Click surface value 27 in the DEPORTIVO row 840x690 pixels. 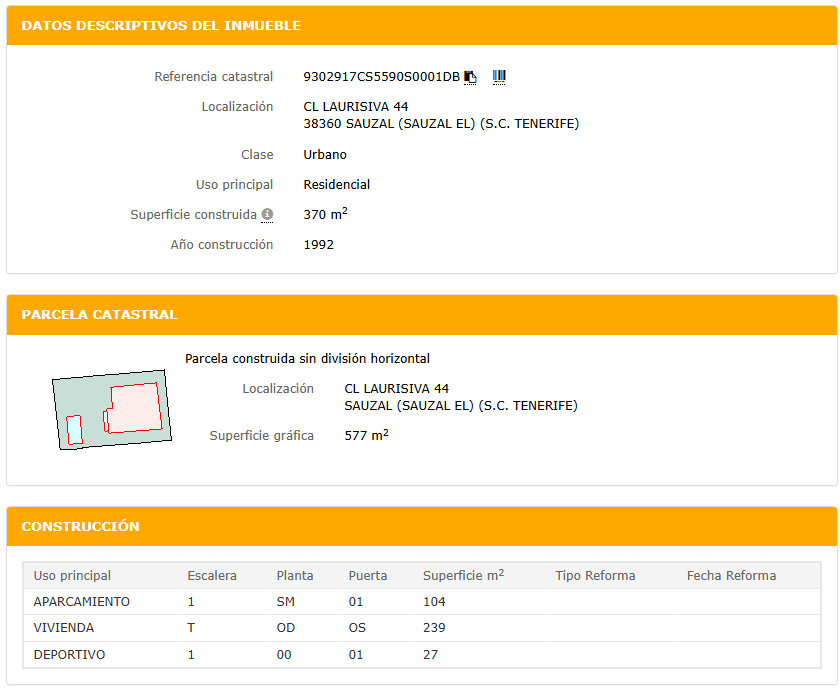click(x=430, y=655)
